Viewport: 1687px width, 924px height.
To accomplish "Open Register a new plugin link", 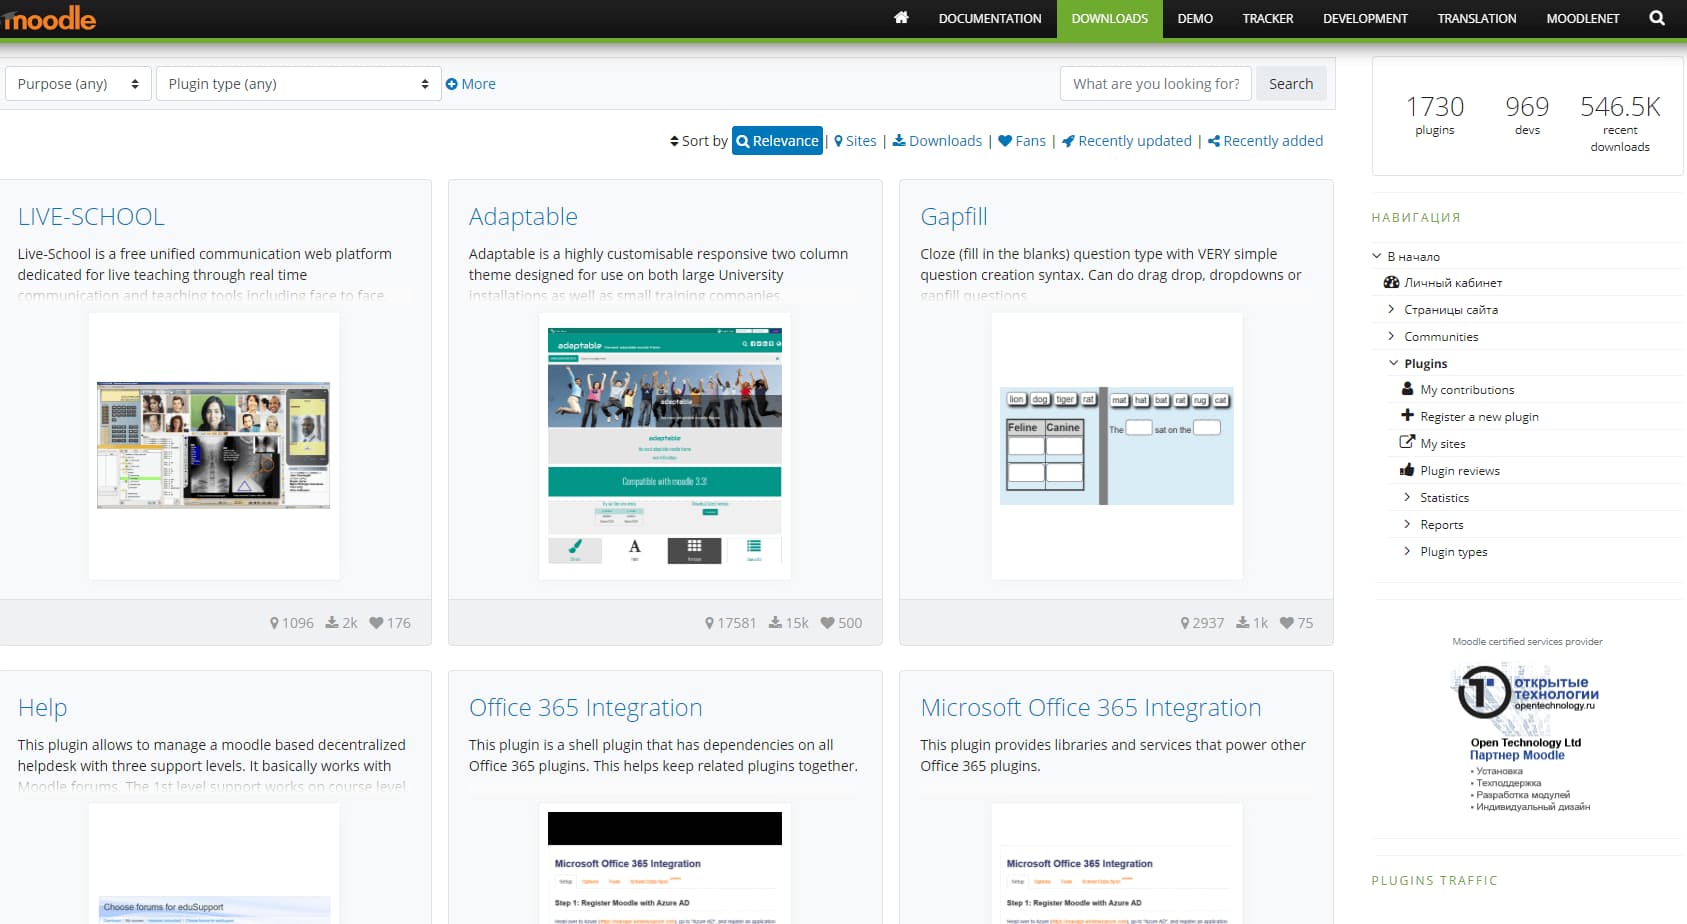I will coord(1479,417).
